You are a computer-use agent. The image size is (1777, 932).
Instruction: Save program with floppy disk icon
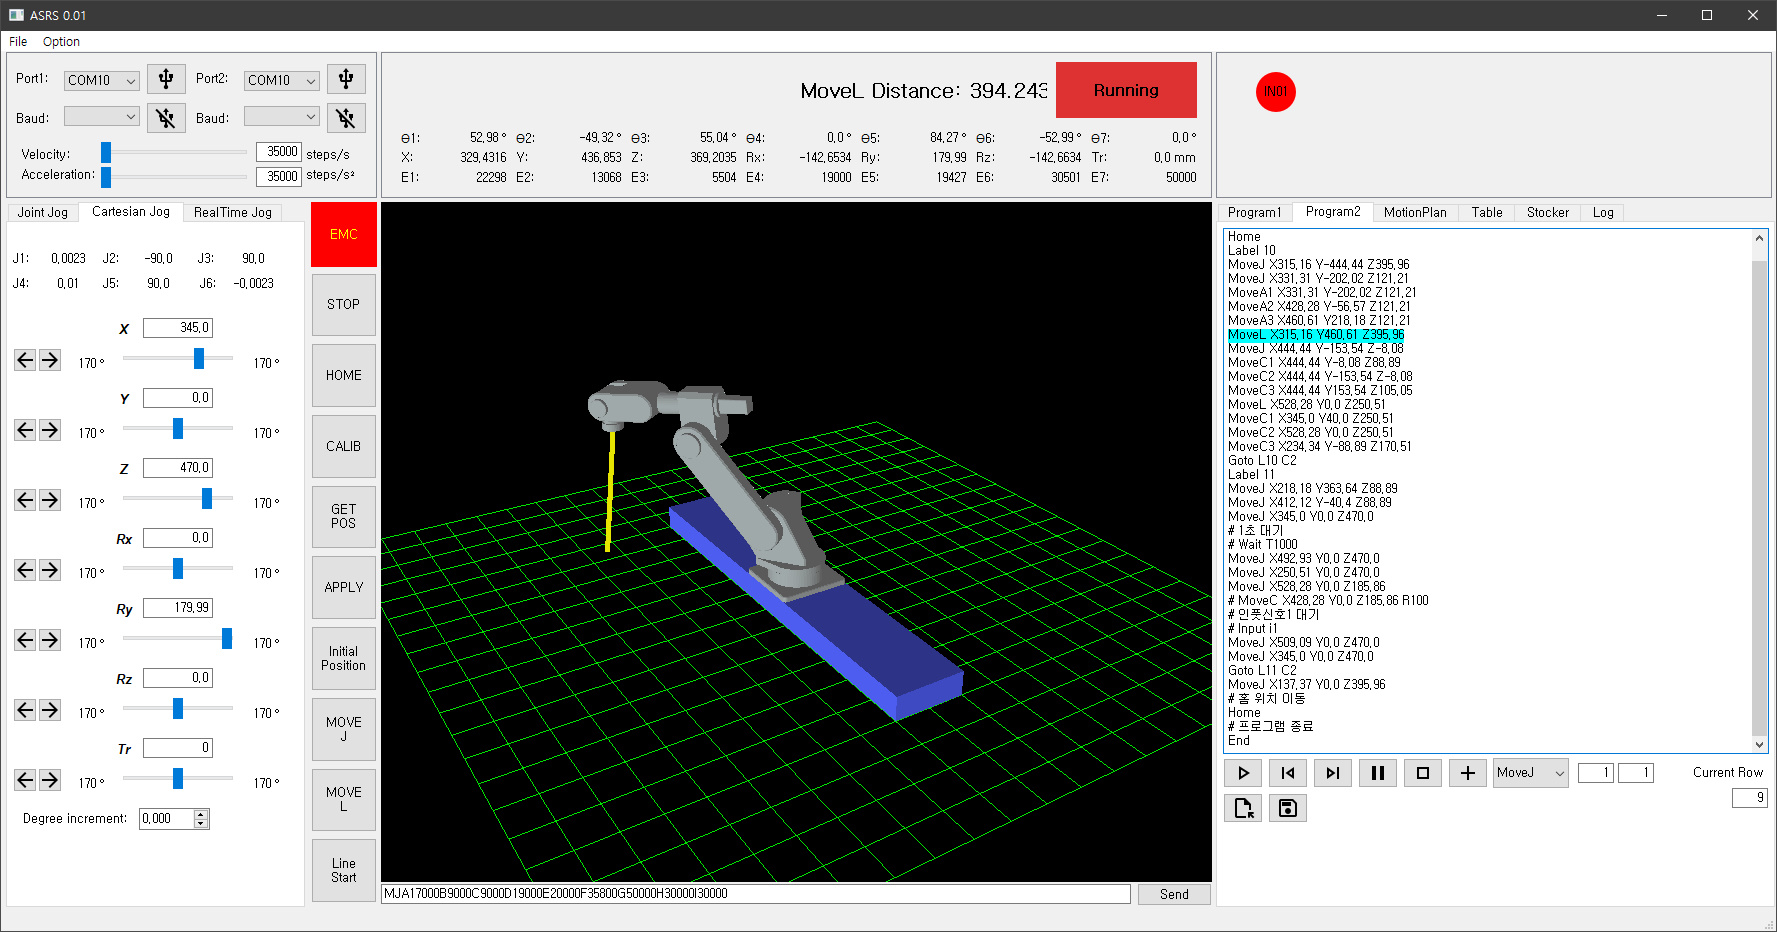pos(1288,808)
